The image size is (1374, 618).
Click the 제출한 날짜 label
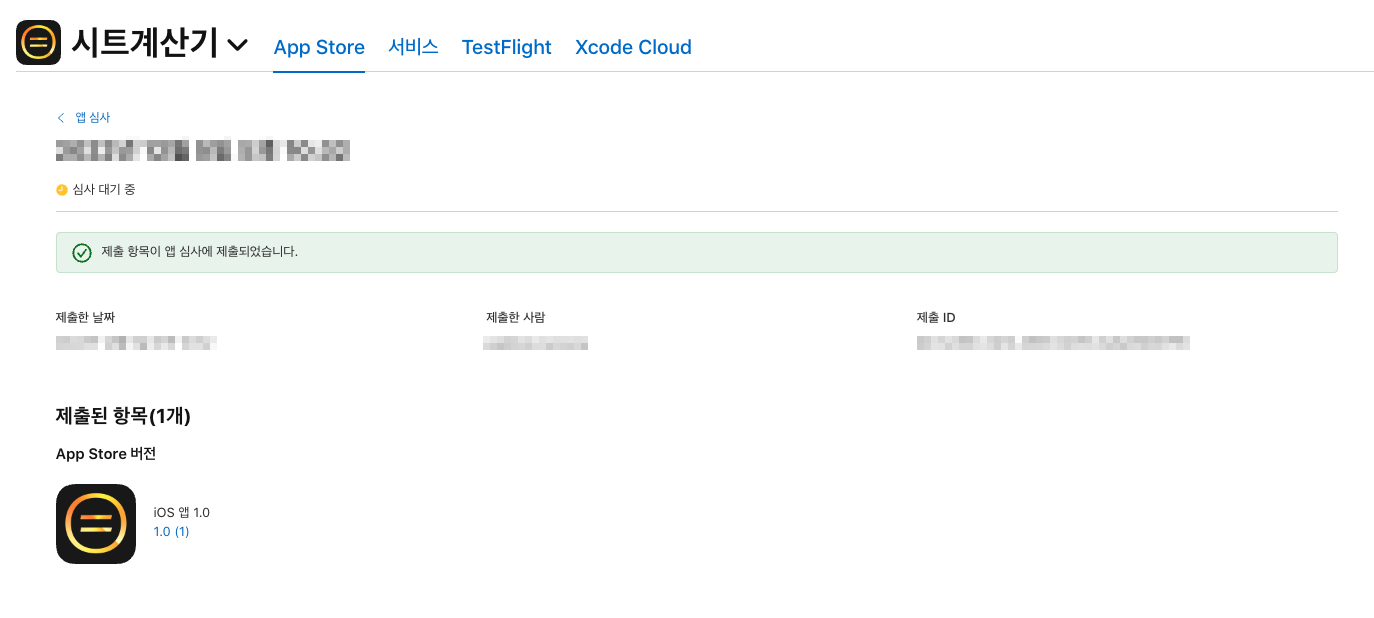point(85,318)
